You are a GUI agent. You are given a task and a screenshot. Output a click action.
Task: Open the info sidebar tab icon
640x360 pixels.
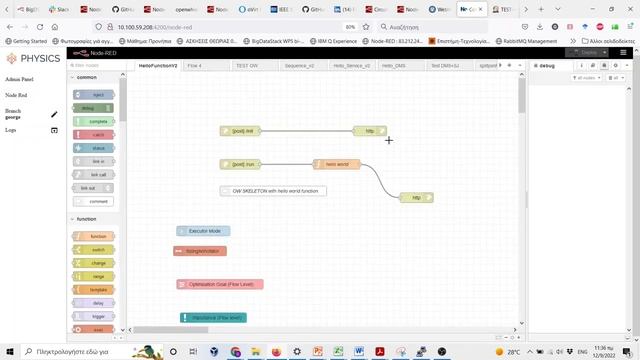pos(581,65)
